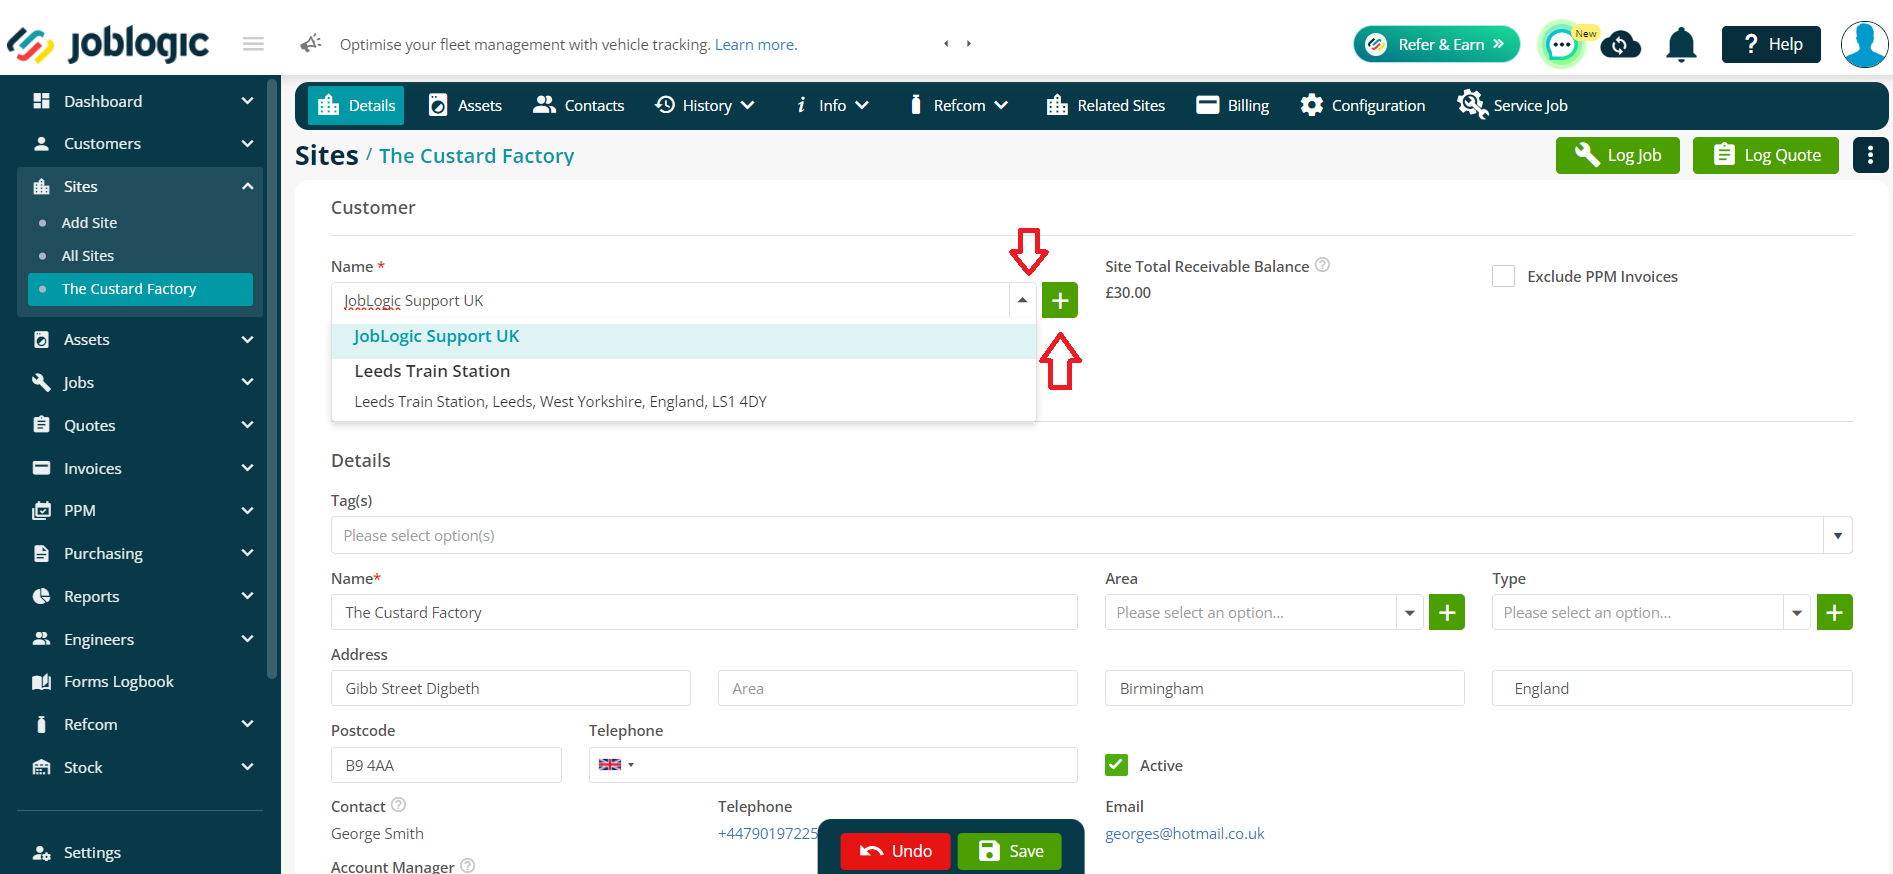This screenshot has height=874, width=1893.
Task: Go to previous announcement arrow
Action: [946, 43]
